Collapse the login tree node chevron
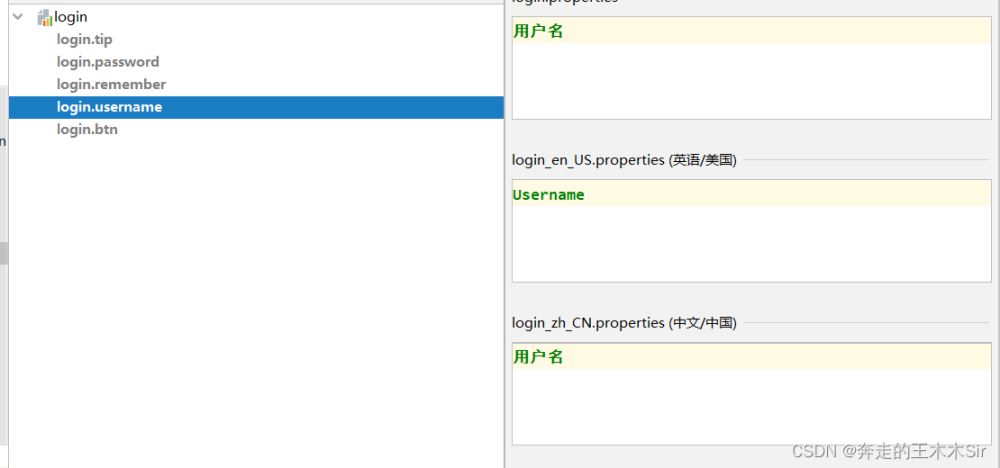 coord(18,17)
